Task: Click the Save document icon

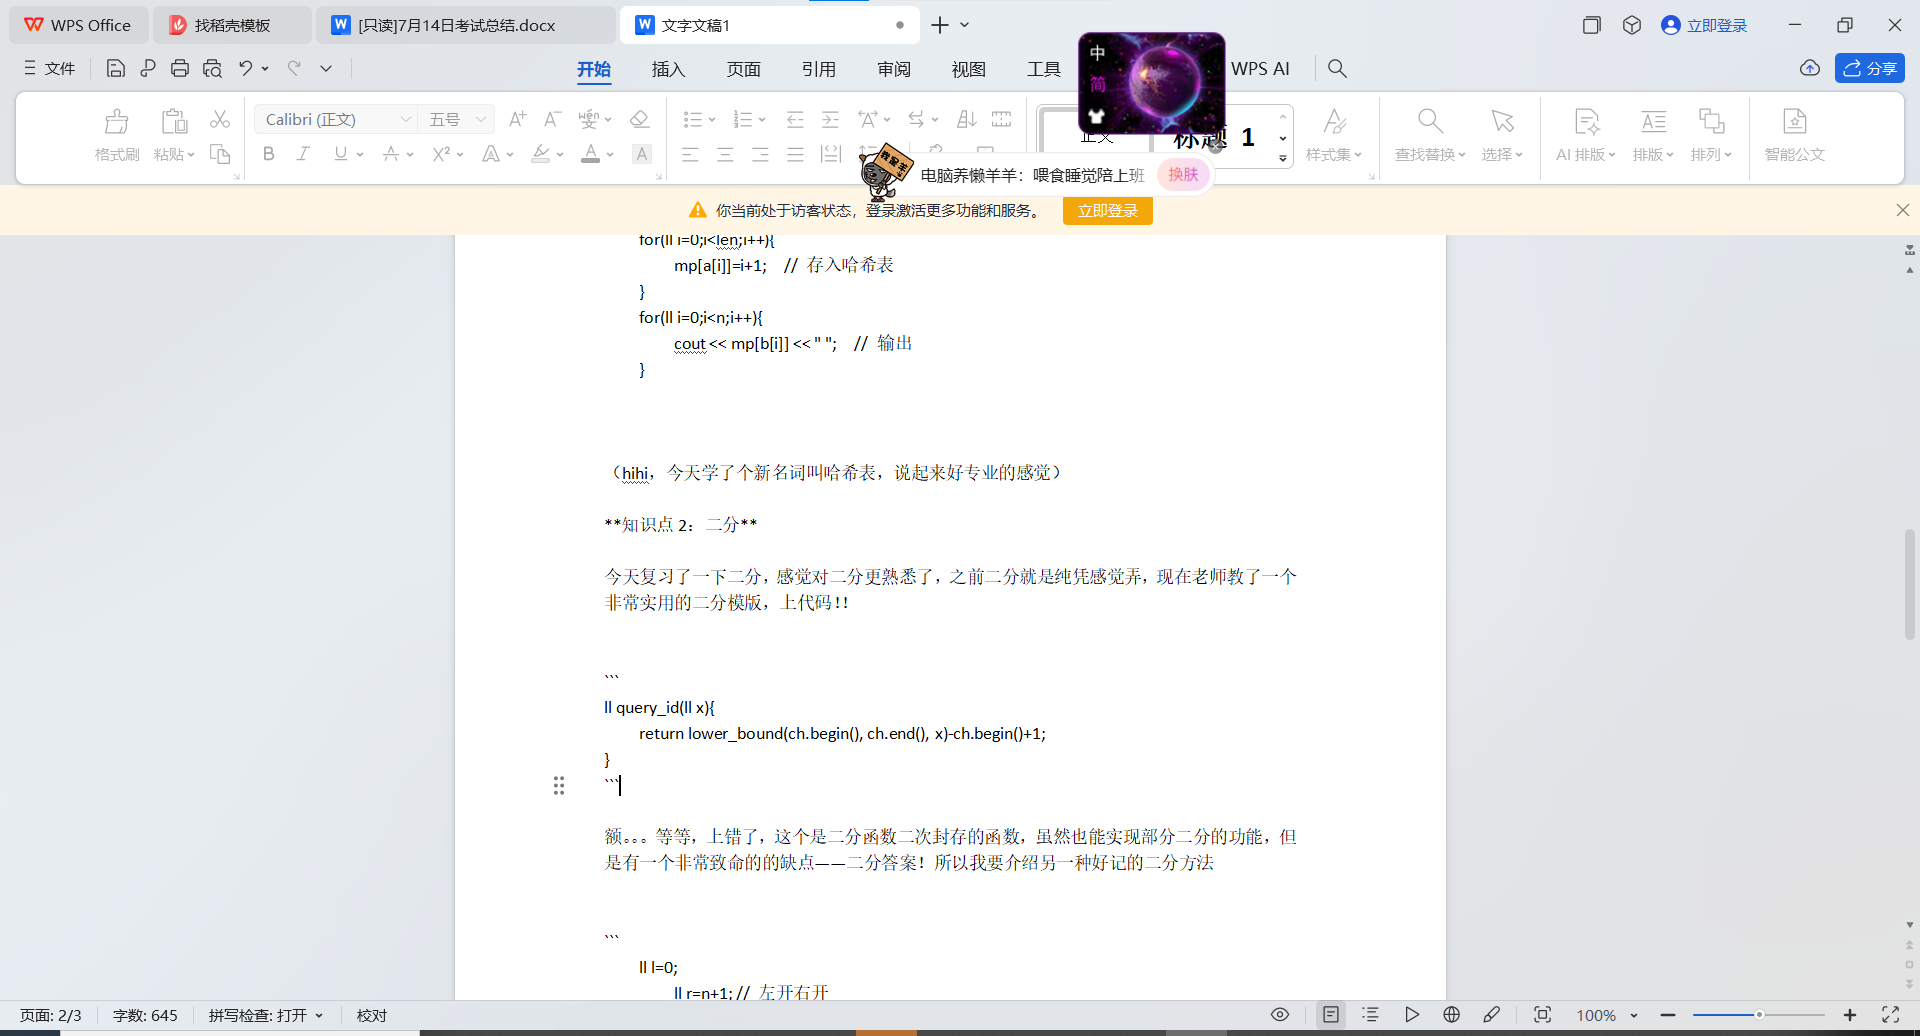Action: point(116,68)
